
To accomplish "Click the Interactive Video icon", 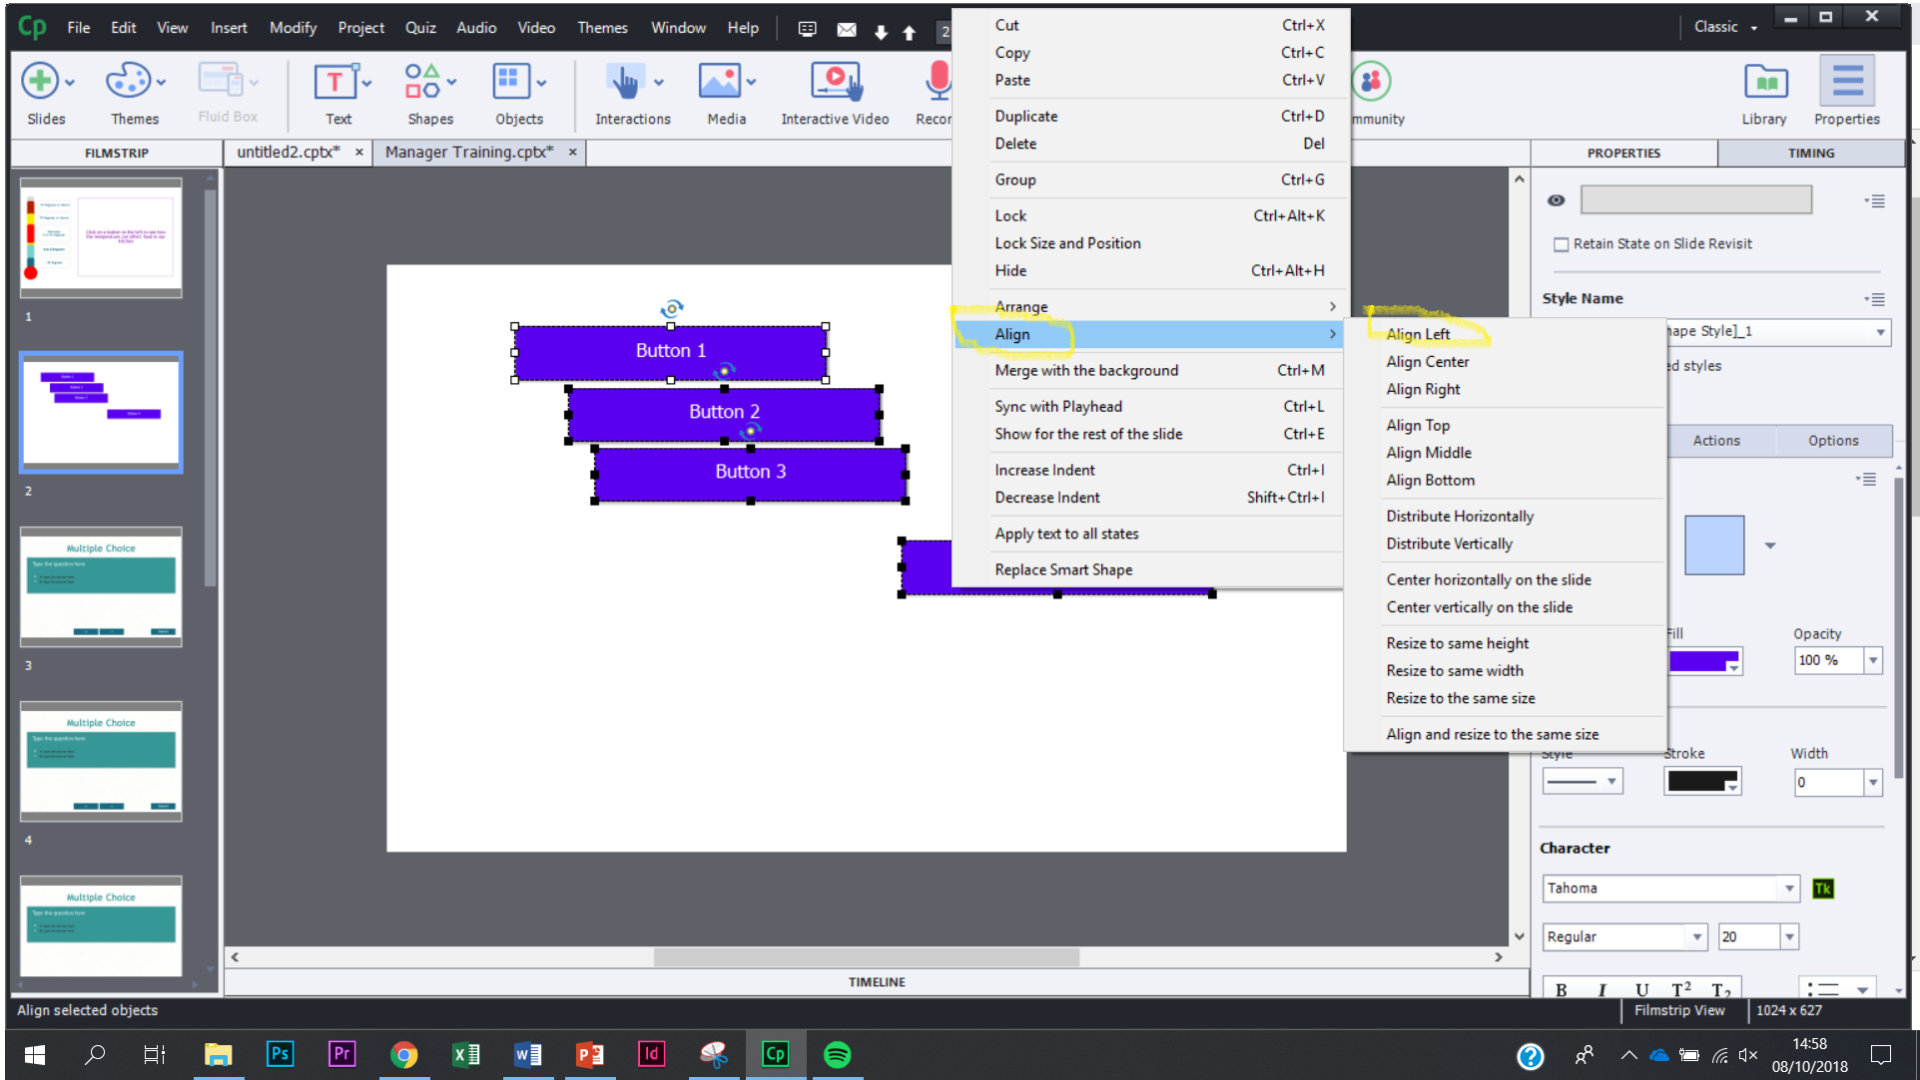I will [834, 82].
